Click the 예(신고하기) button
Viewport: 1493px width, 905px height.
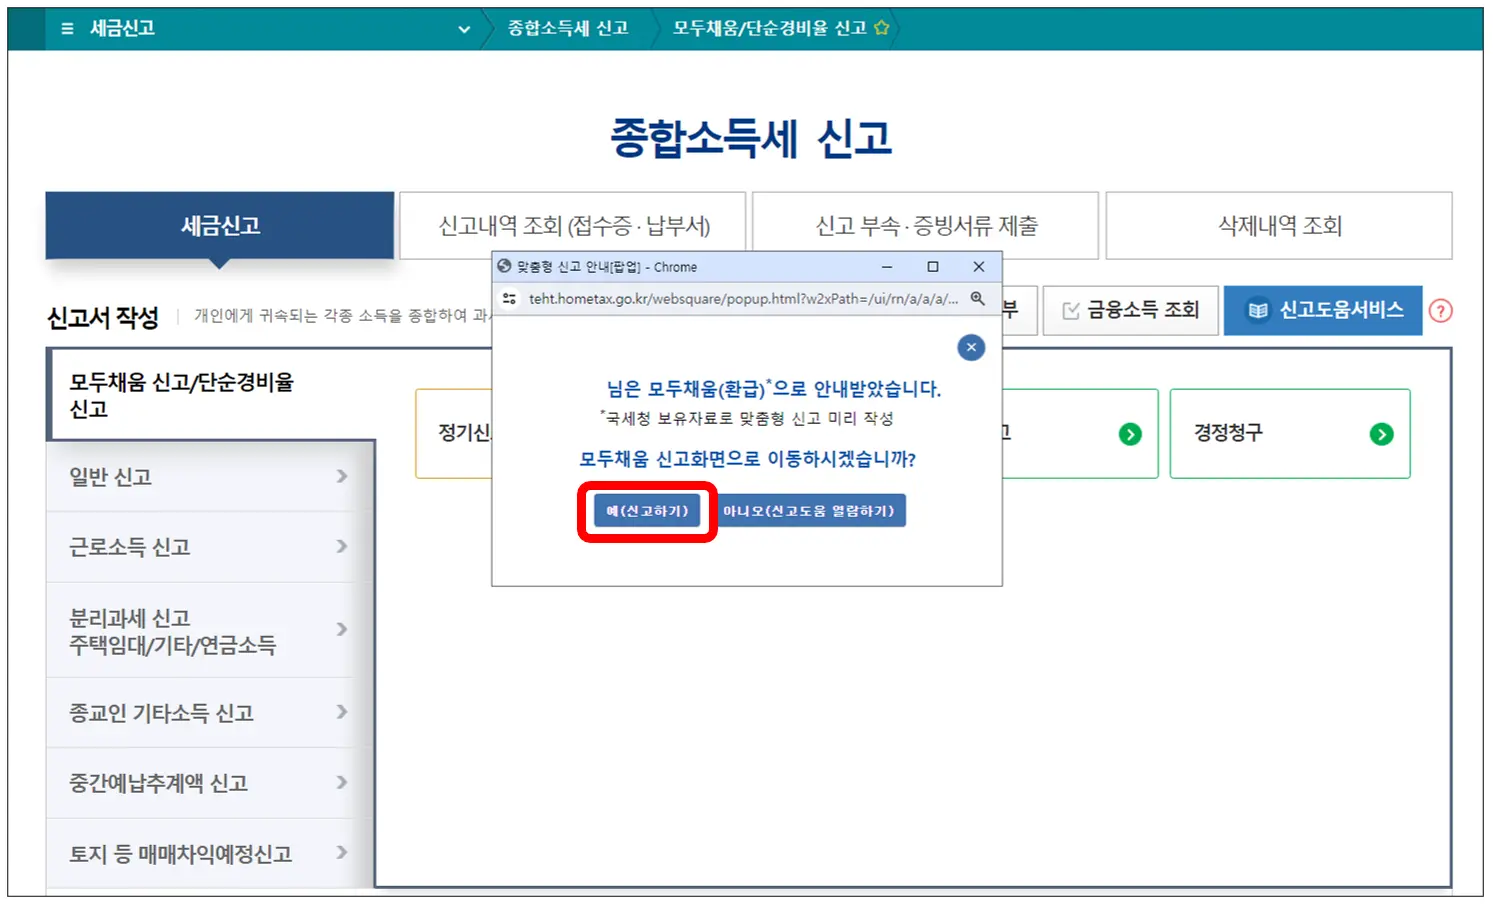pos(645,510)
